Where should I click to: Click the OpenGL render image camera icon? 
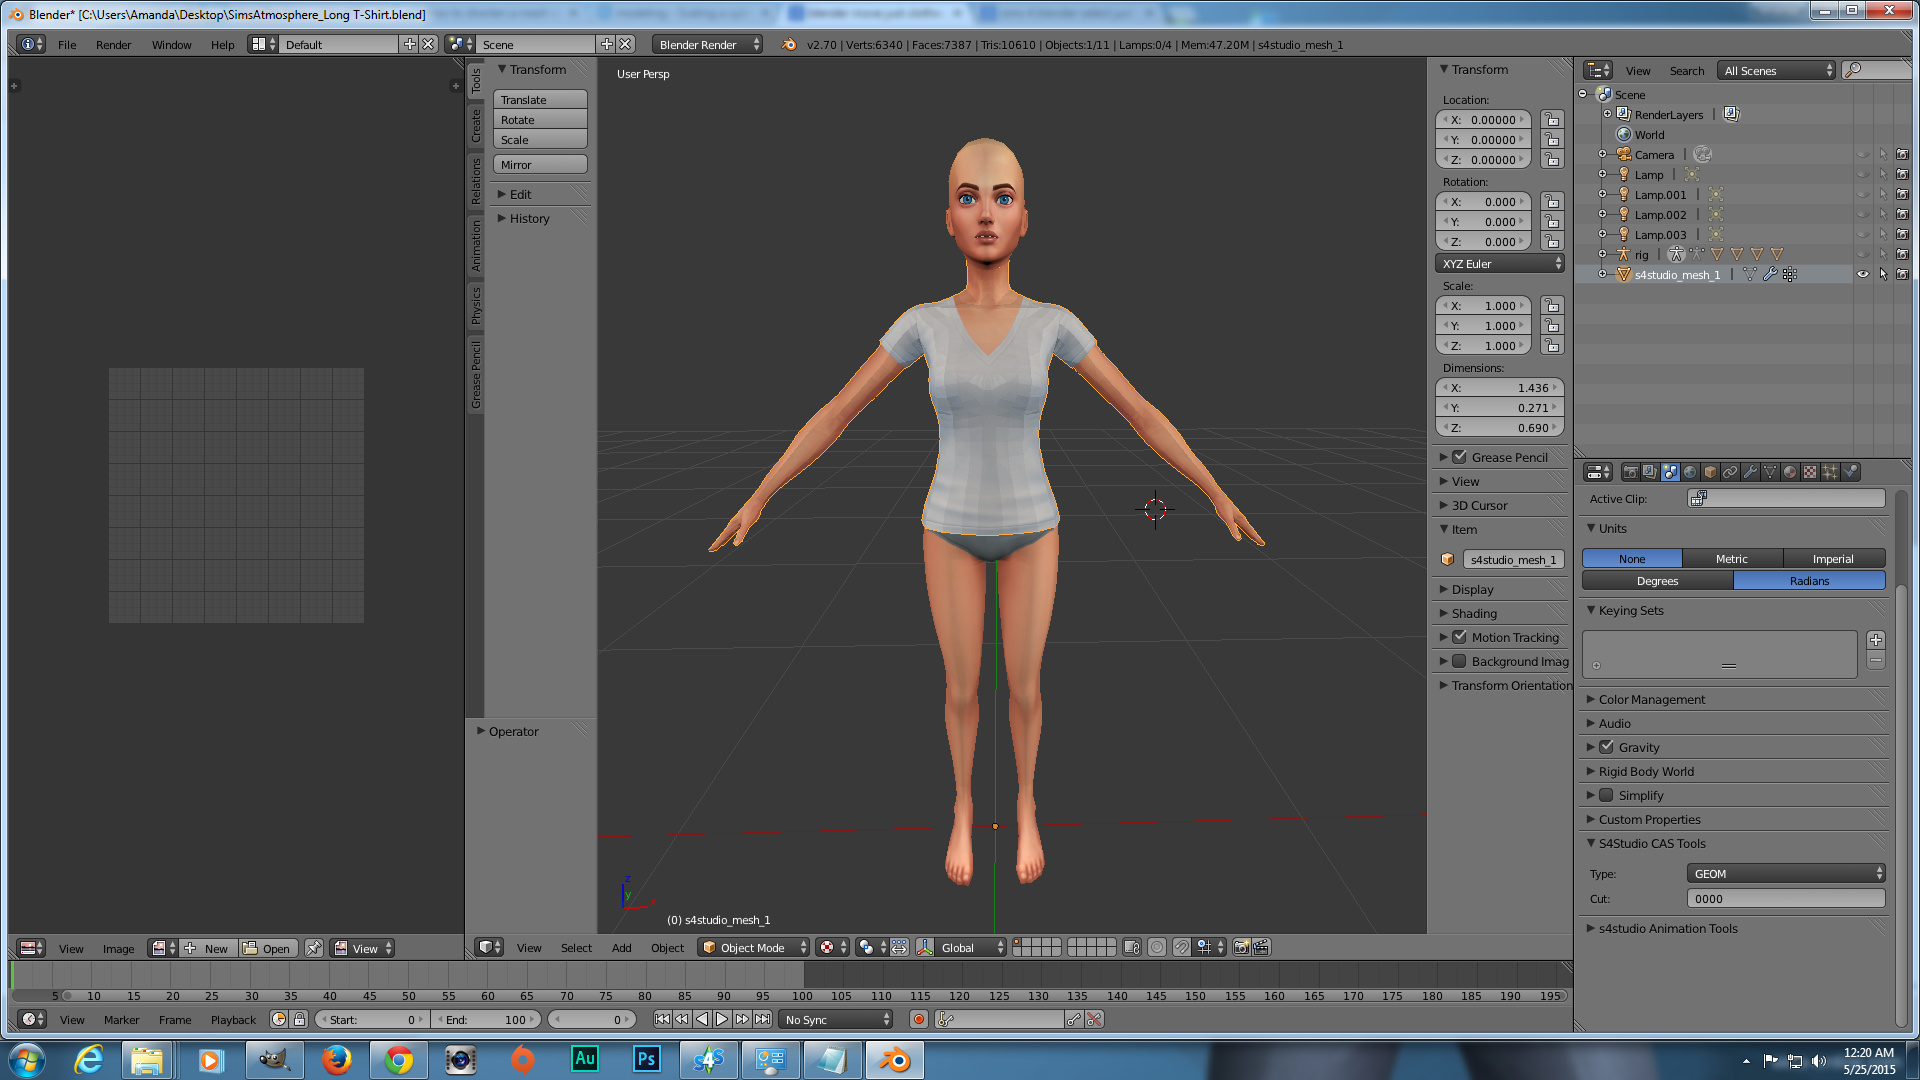click(1241, 947)
